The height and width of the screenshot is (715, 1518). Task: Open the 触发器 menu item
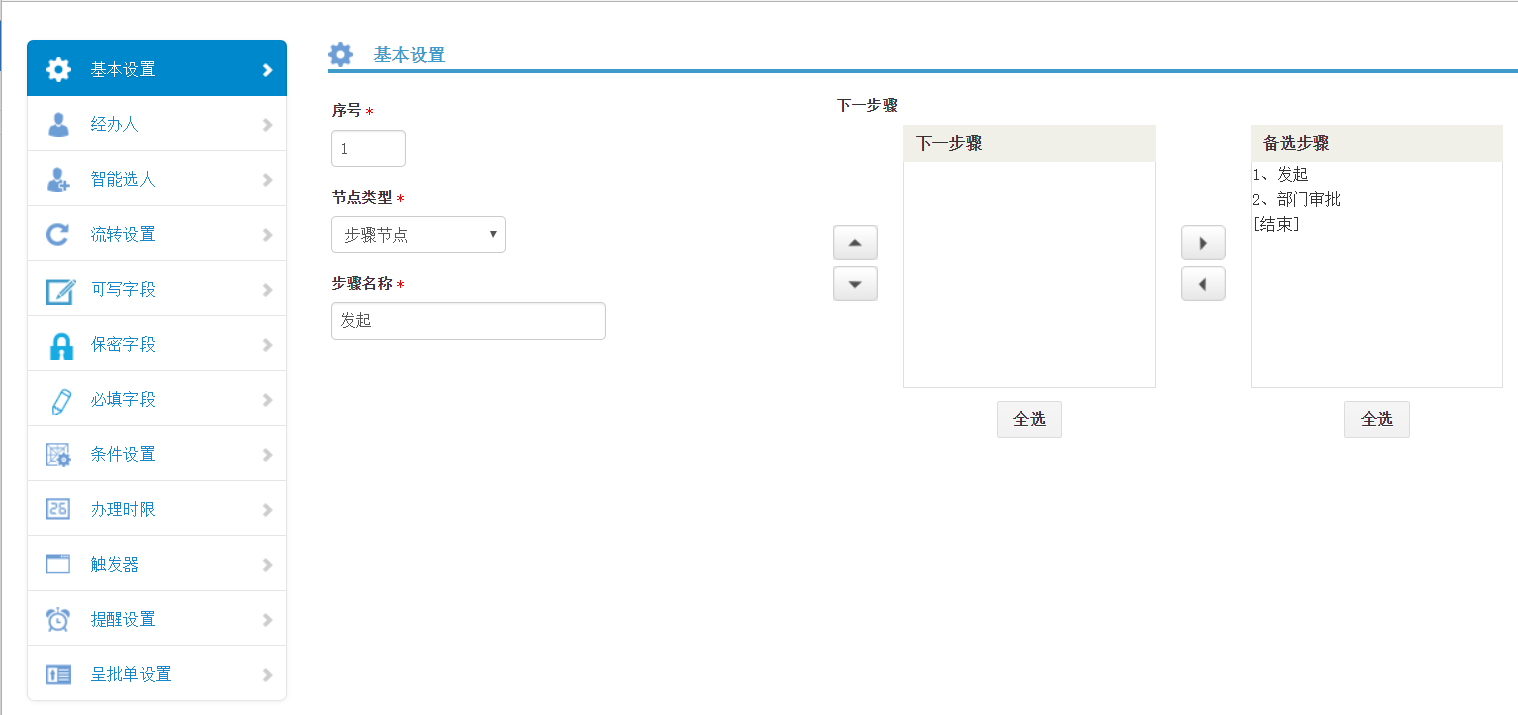click(x=157, y=564)
